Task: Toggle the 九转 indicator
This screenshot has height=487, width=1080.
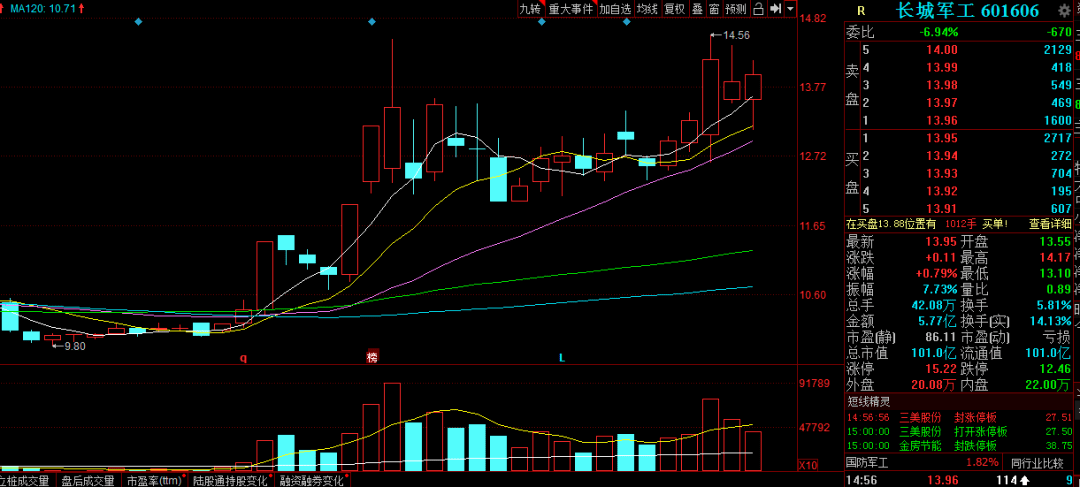Action: [530, 9]
